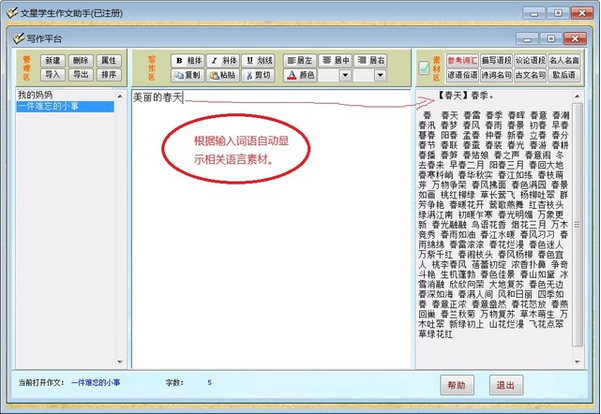Click the 退出 exit button

(506, 385)
